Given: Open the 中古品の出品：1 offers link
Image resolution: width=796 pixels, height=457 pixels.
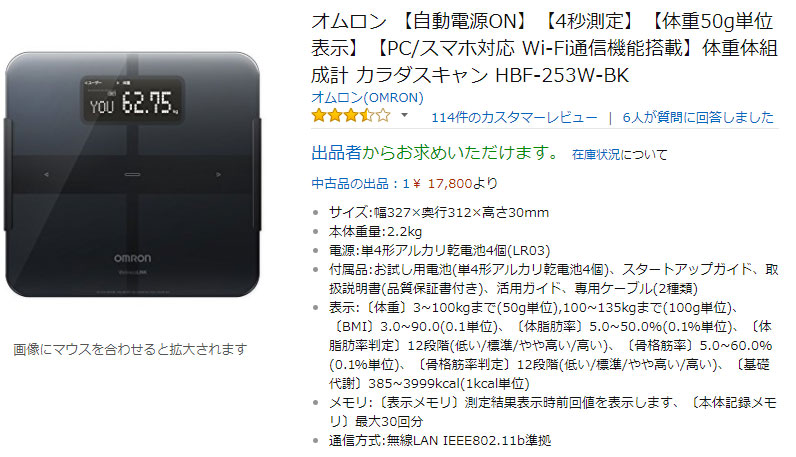Looking at the screenshot, I should tap(360, 183).
